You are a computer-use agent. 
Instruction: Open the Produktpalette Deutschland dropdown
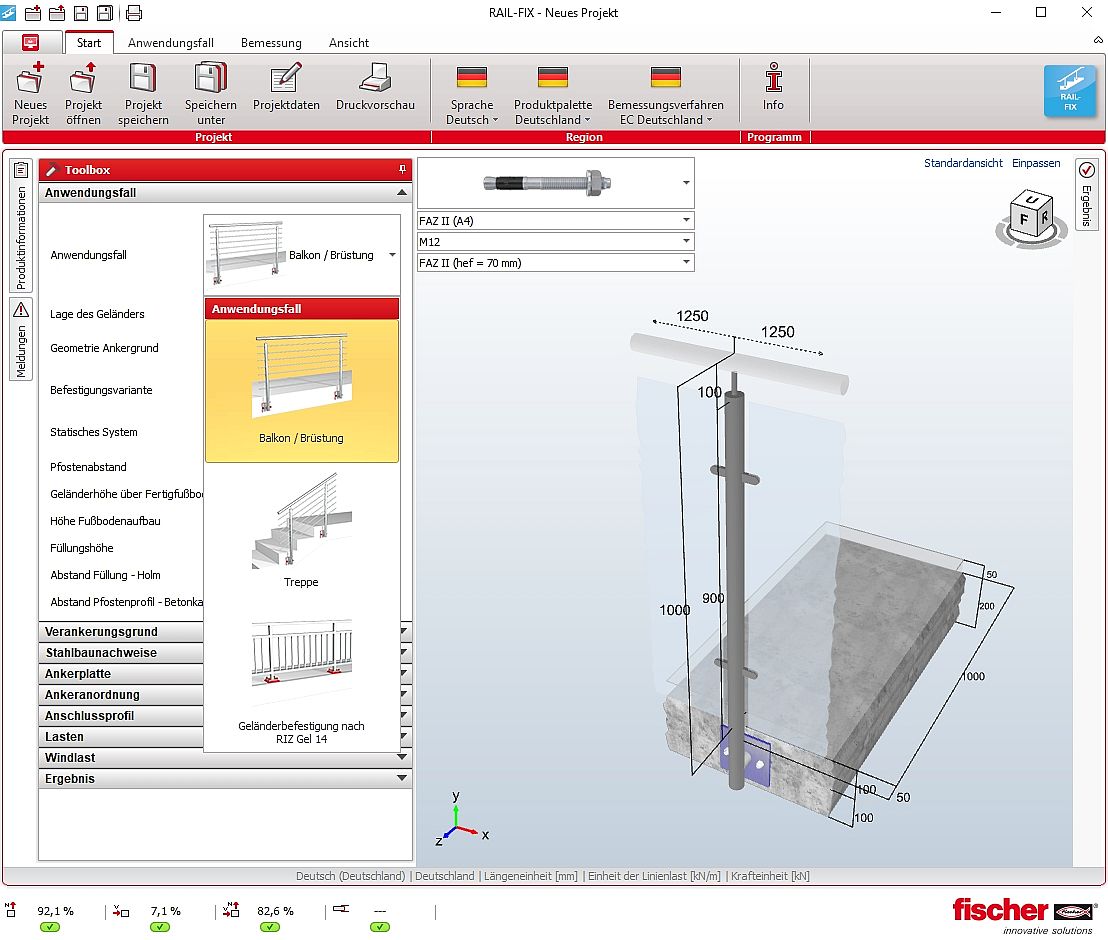click(x=553, y=96)
